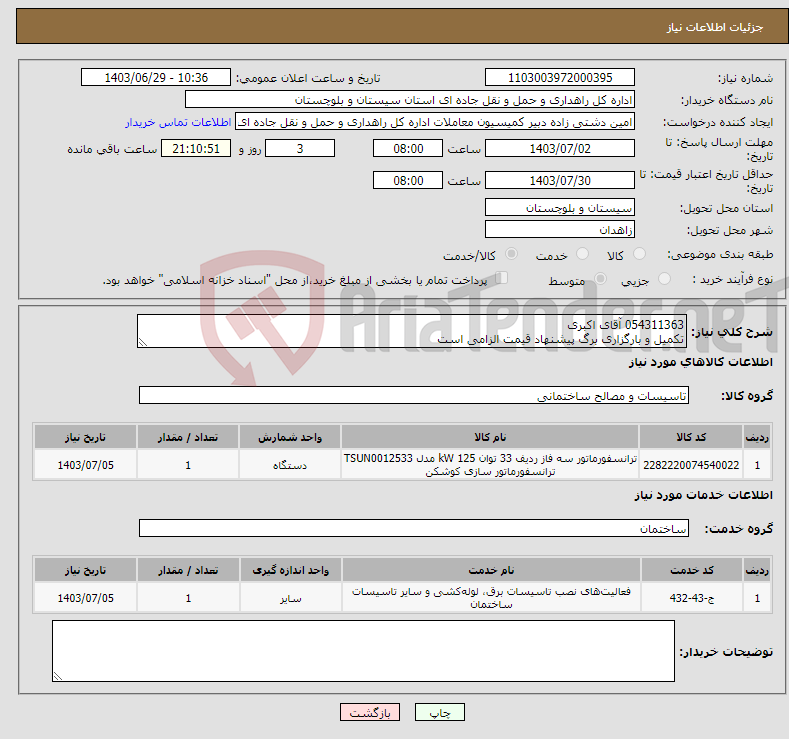Select the متوسط purchase type radio
Viewport: 789px width, 739px height.
600,279
